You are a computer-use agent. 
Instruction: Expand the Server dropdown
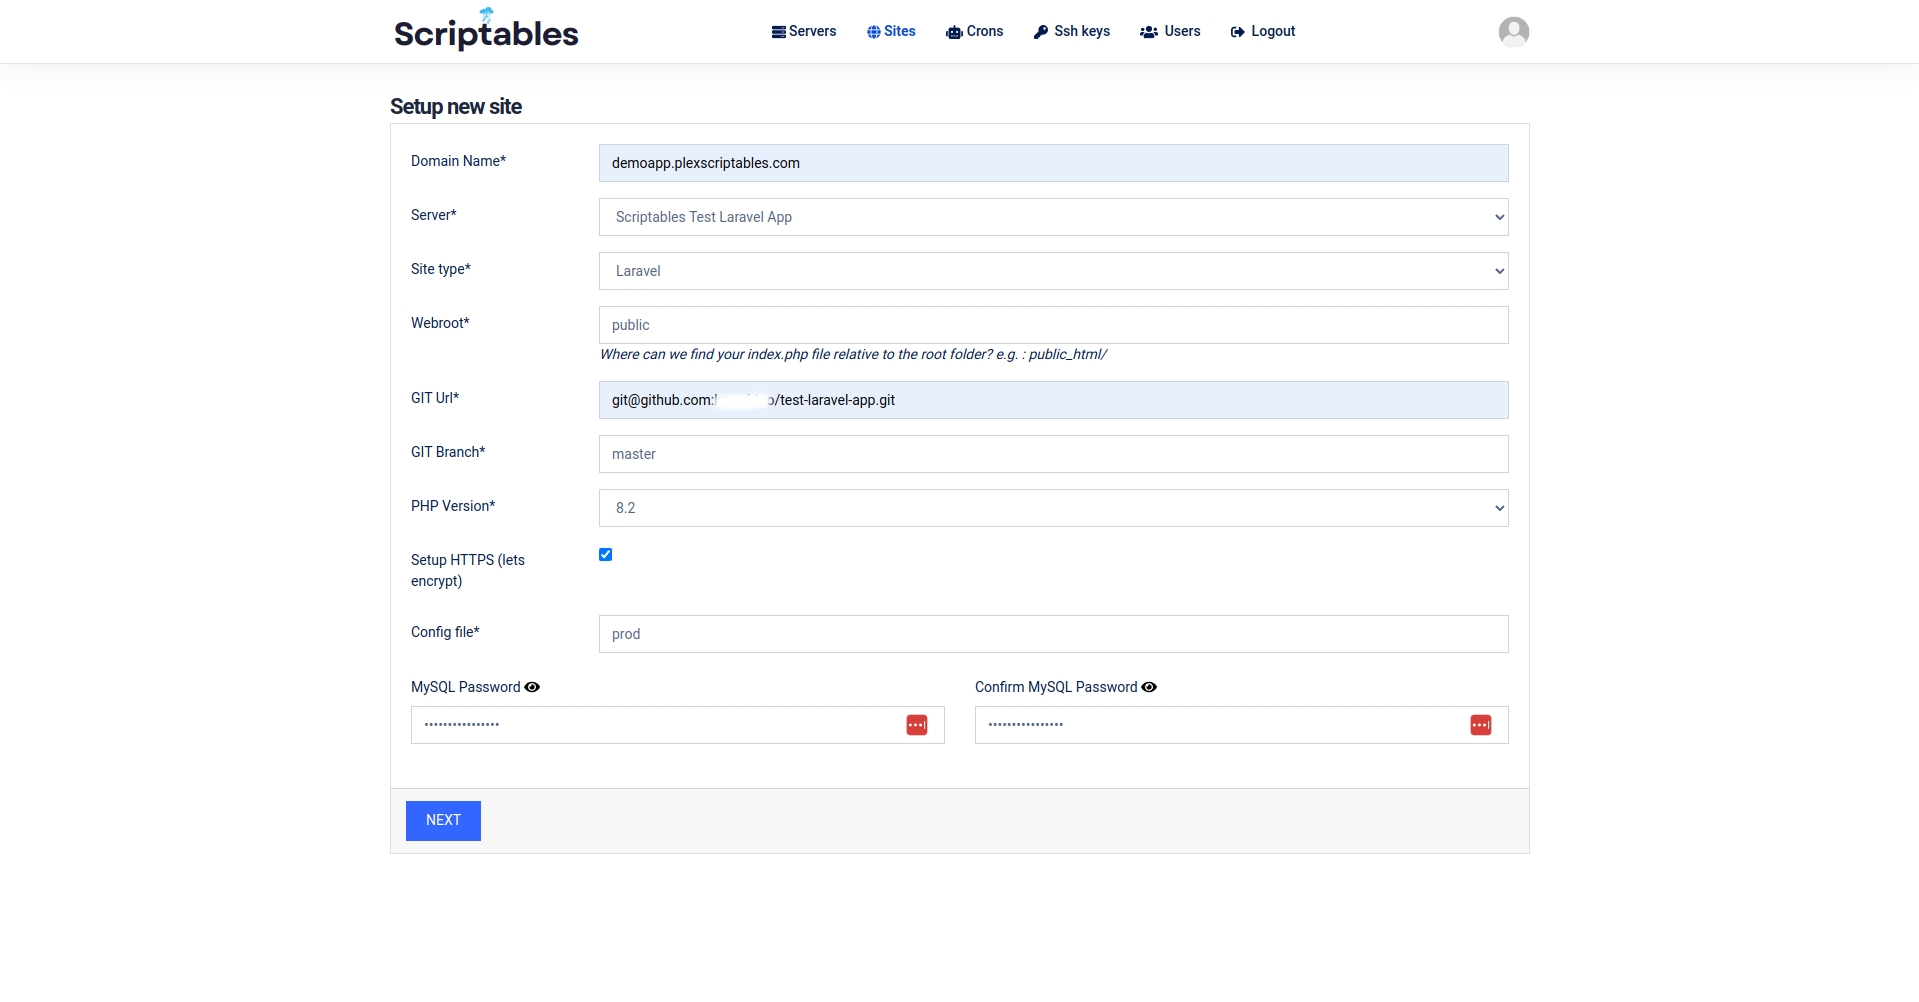(x=1053, y=217)
